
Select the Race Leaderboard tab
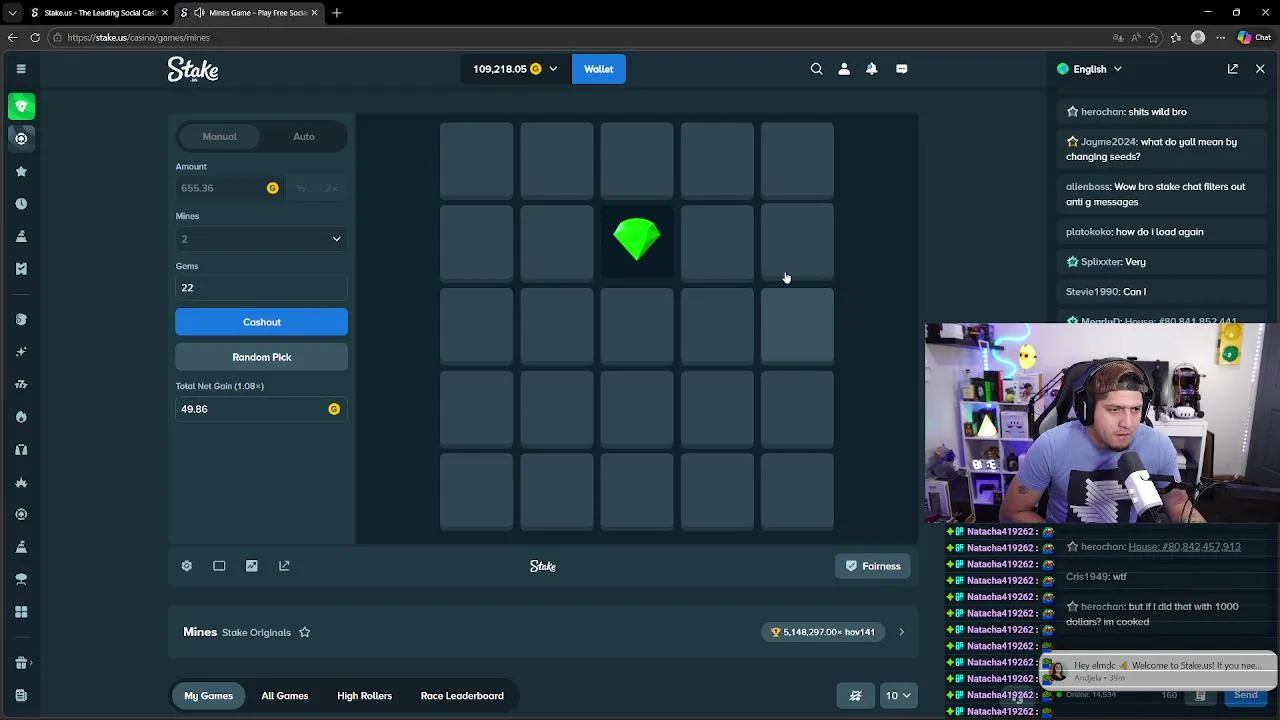[x=462, y=696]
